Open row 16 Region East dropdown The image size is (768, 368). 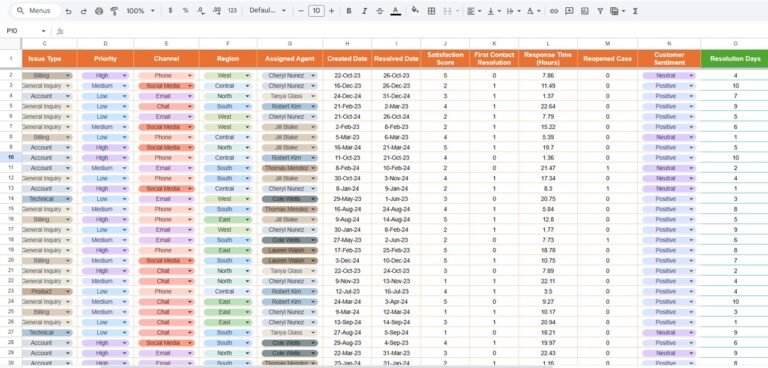tap(247, 220)
